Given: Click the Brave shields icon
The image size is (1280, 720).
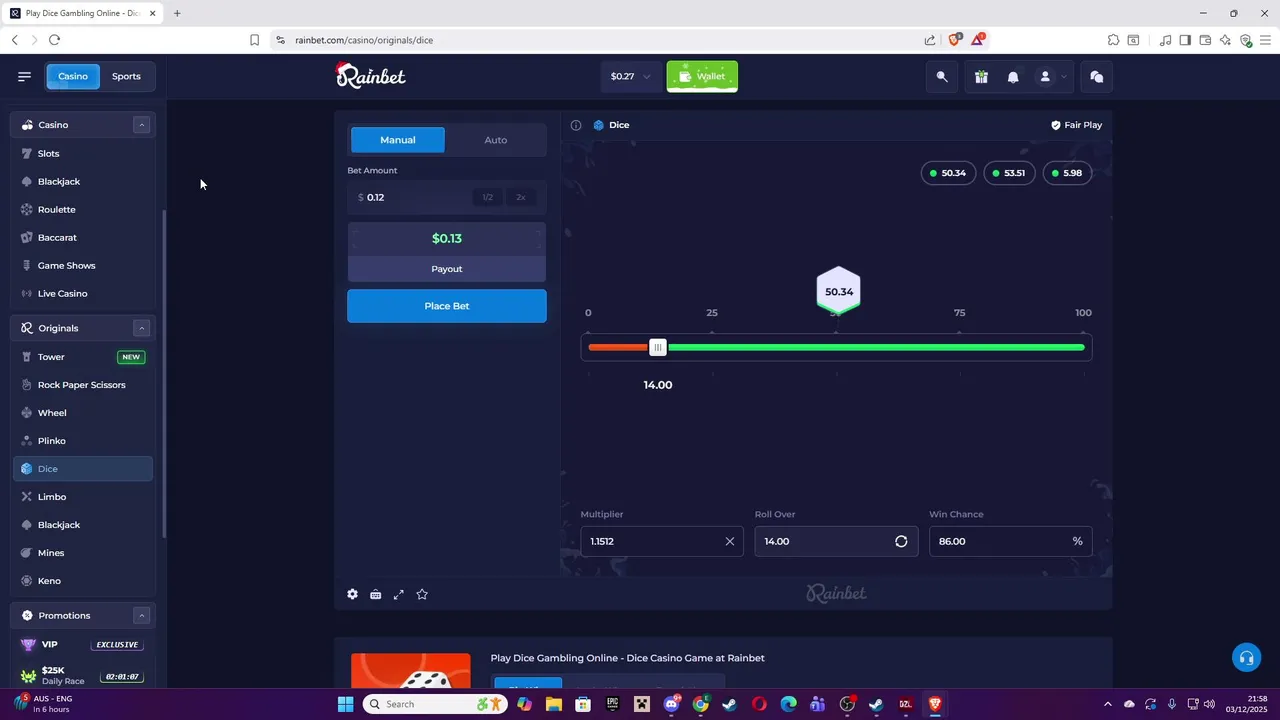Looking at the screenshot, I should tap(954, 40).
